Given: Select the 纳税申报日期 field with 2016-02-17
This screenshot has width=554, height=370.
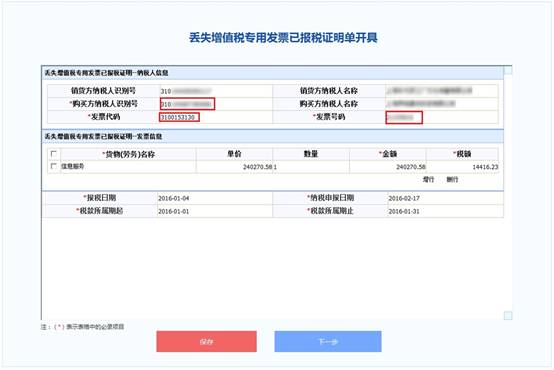Looking at the screenshot, I should [446, 198].
